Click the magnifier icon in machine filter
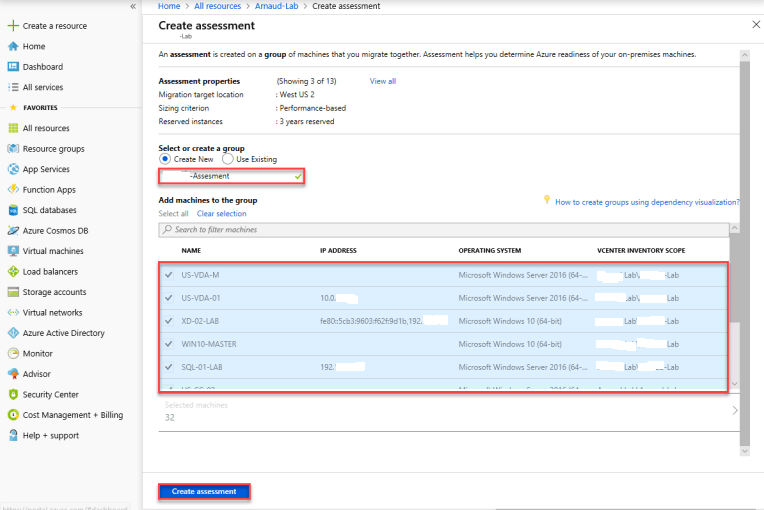764x510 pixels. (167, 229)
